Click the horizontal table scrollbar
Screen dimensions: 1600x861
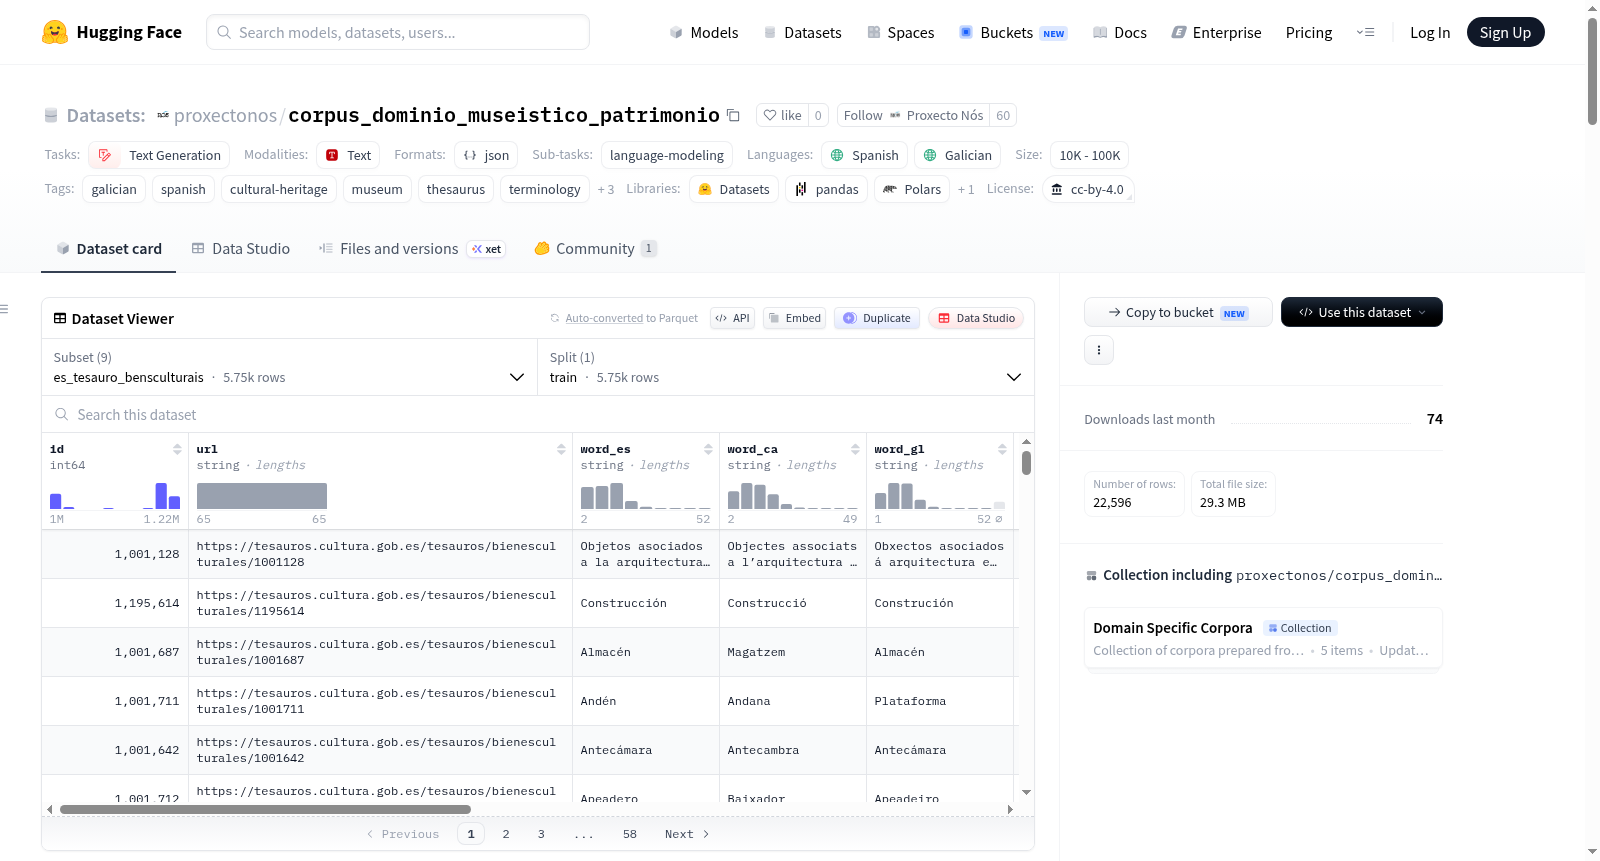coord(265,809)
